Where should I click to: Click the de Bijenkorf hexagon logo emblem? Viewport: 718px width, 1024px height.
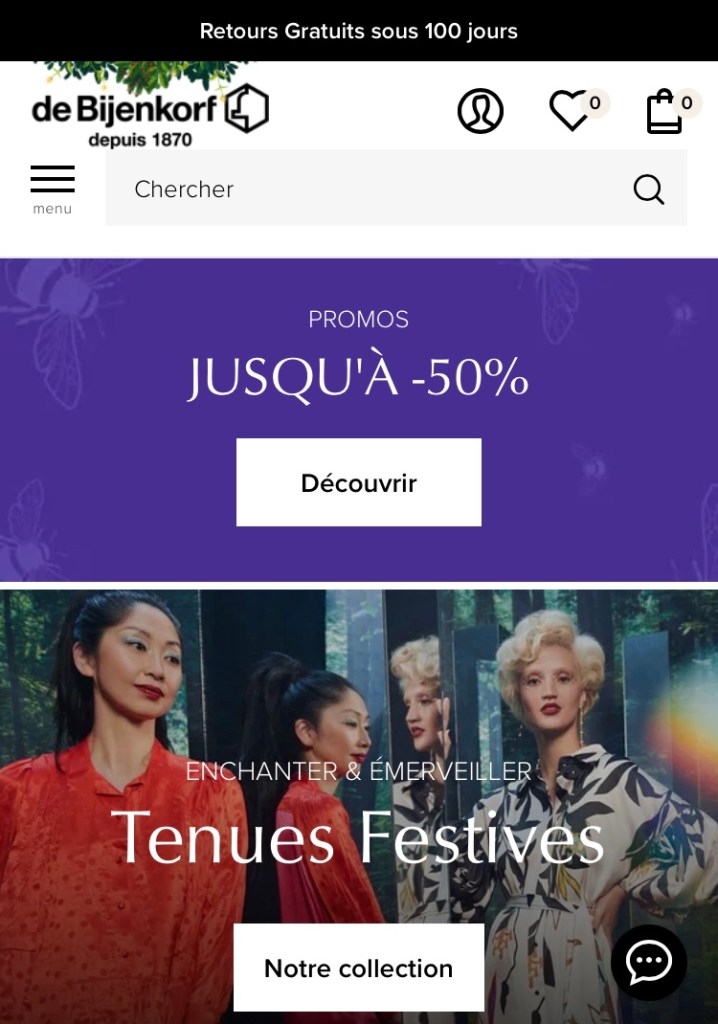pyautogui.click(x=247, y=108)
